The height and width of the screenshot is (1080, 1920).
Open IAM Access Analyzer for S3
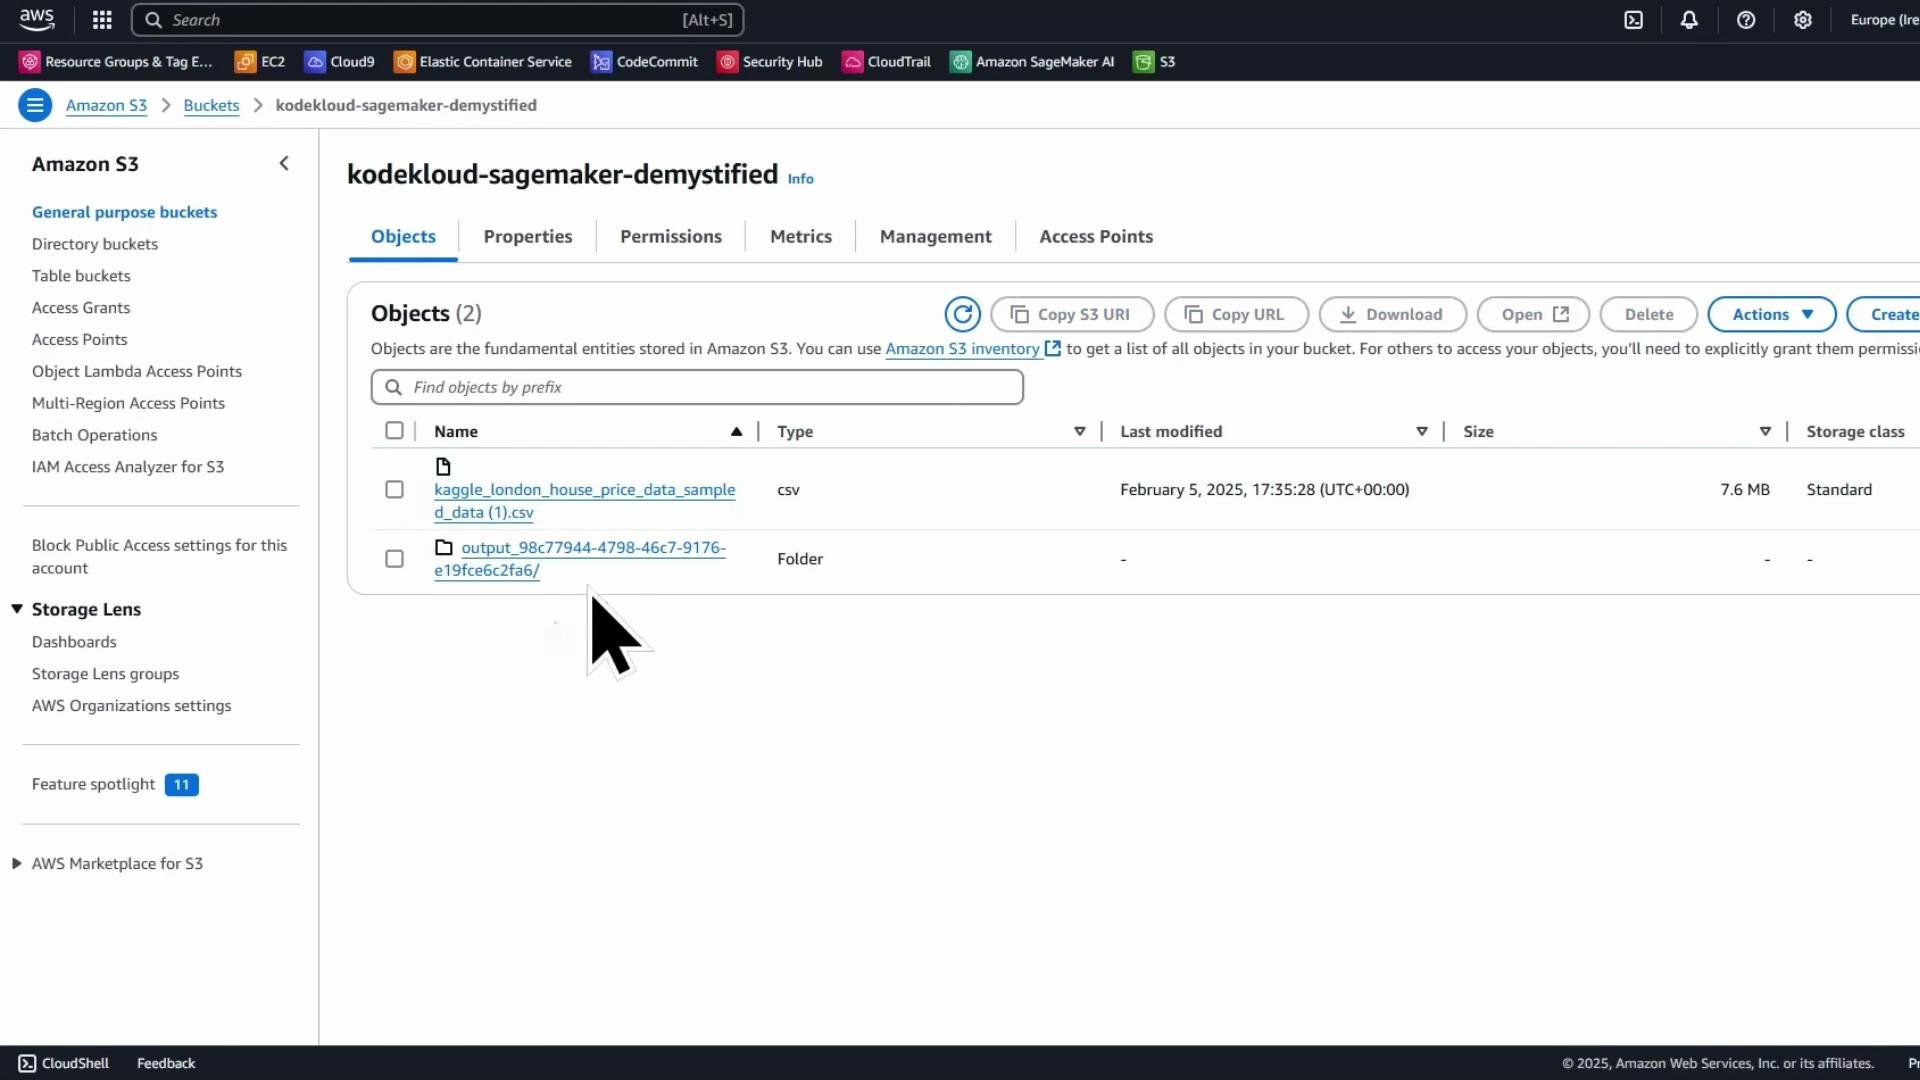tap(128, 467)
